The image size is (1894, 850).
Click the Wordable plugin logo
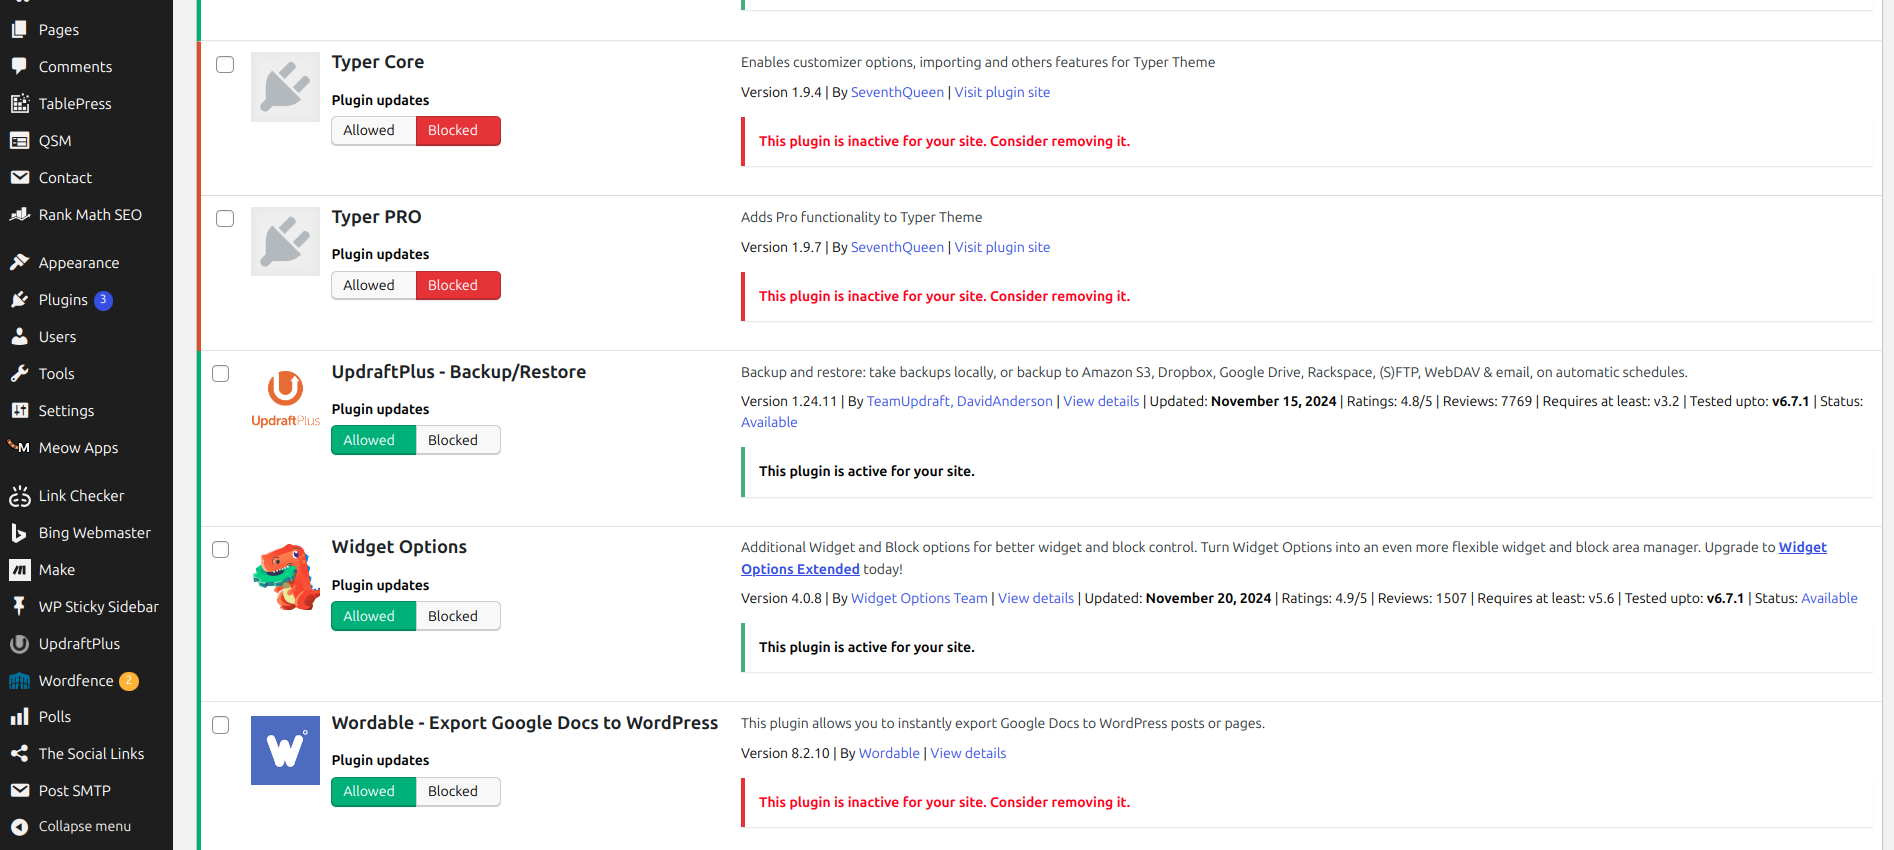[x=285, y=750]
